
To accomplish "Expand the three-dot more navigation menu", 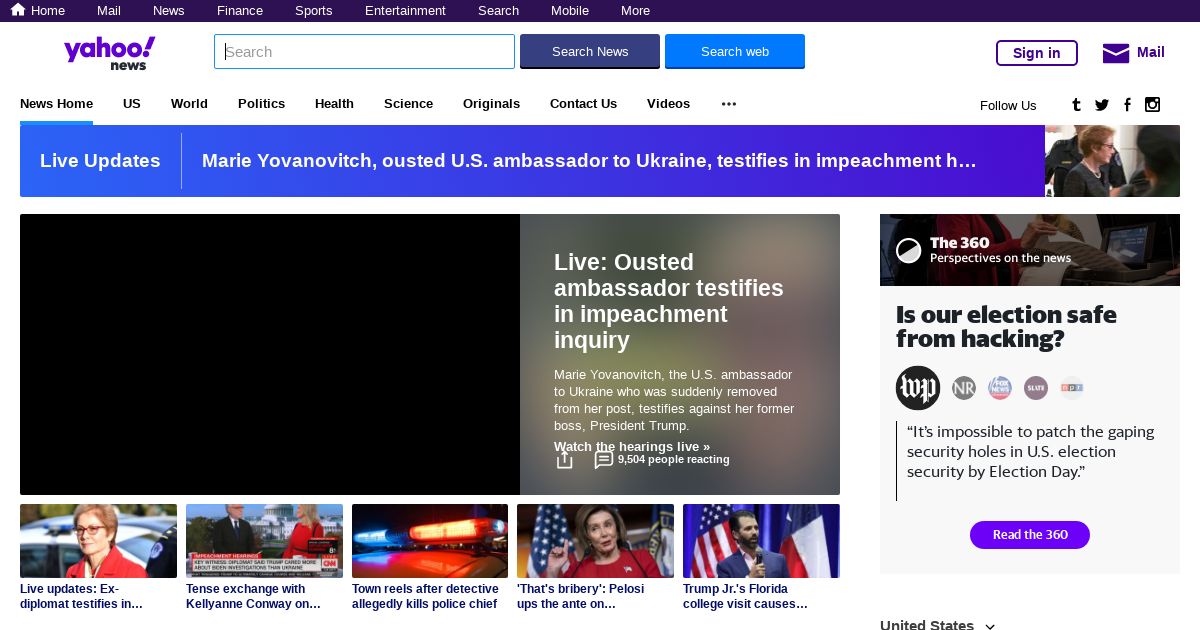I will pos(729,104).
